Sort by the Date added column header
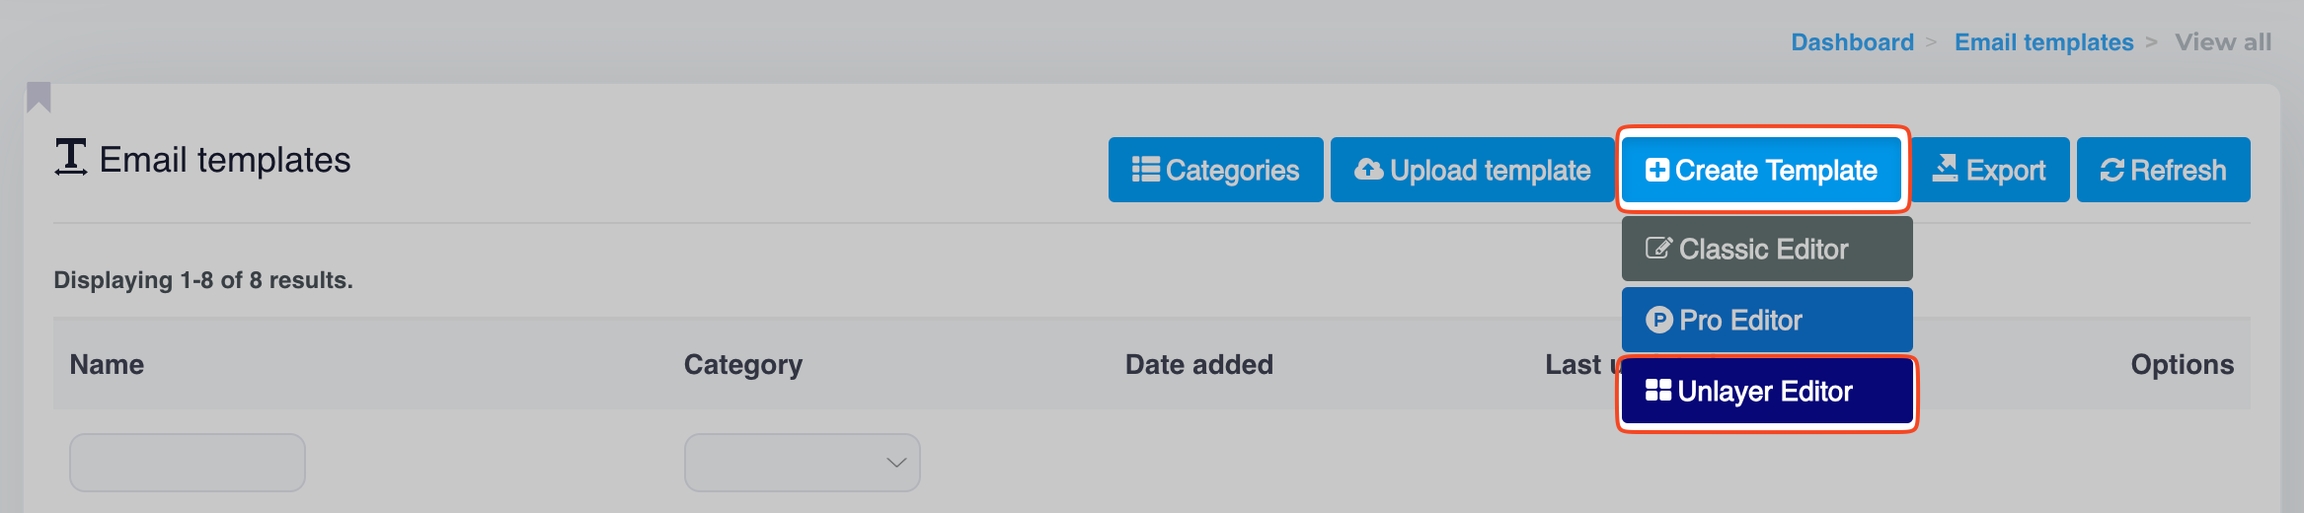 (x=1198, y=365)
